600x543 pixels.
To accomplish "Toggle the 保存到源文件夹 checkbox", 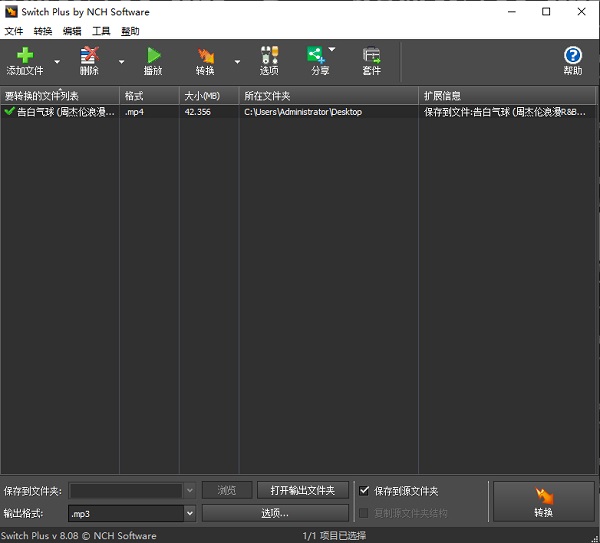I will click(x=364, y=490).
